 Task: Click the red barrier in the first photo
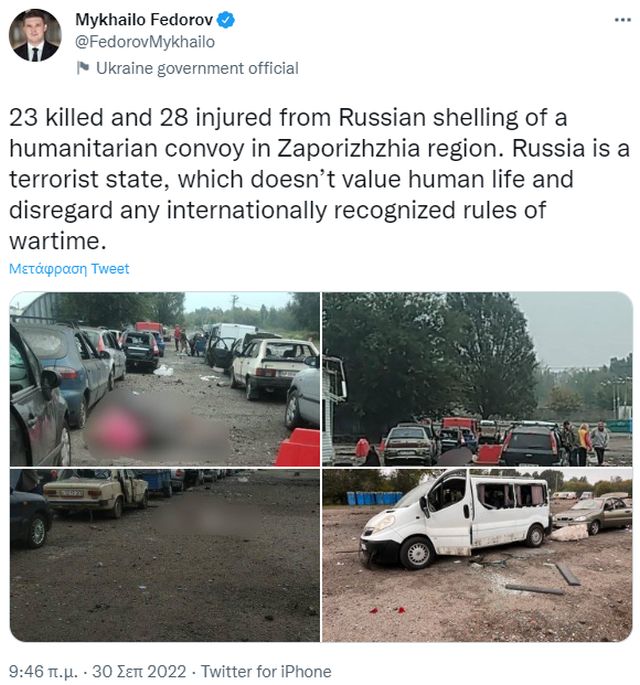tap(298, 447)
